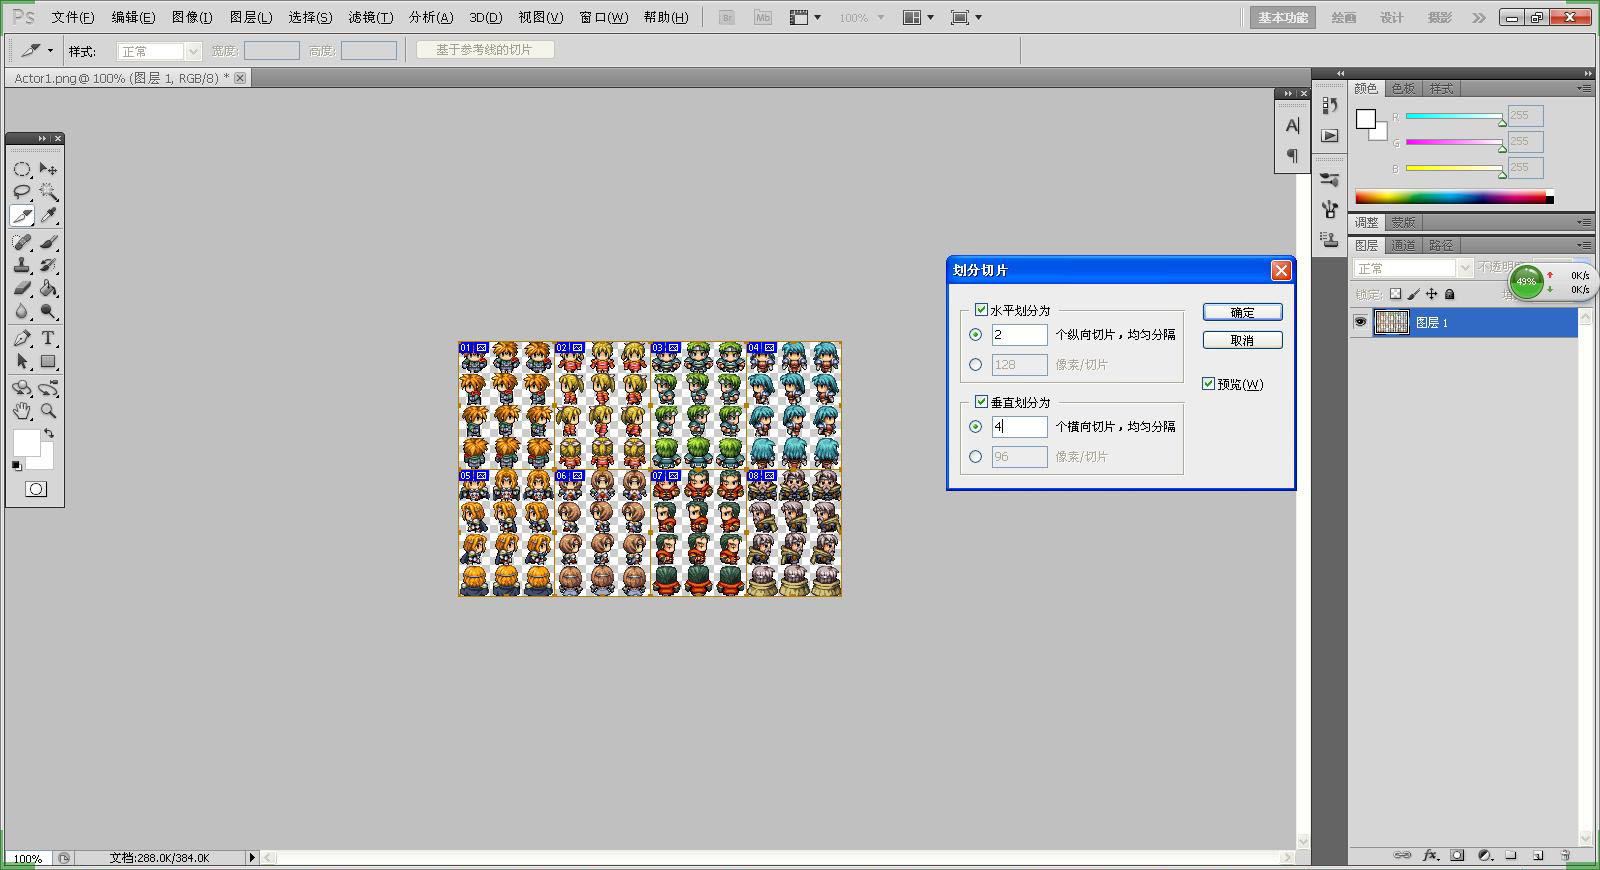Click 取消 in the divide slice dialog
Viewport: 1600px width, 870px height.
[1242, 341]
